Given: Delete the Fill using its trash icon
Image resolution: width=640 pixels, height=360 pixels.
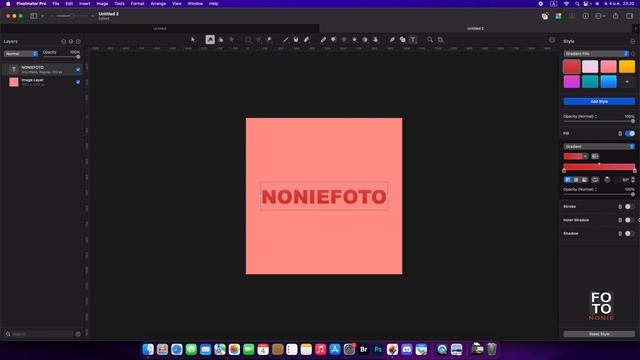Looking at the screenshot, I should 620,133.
